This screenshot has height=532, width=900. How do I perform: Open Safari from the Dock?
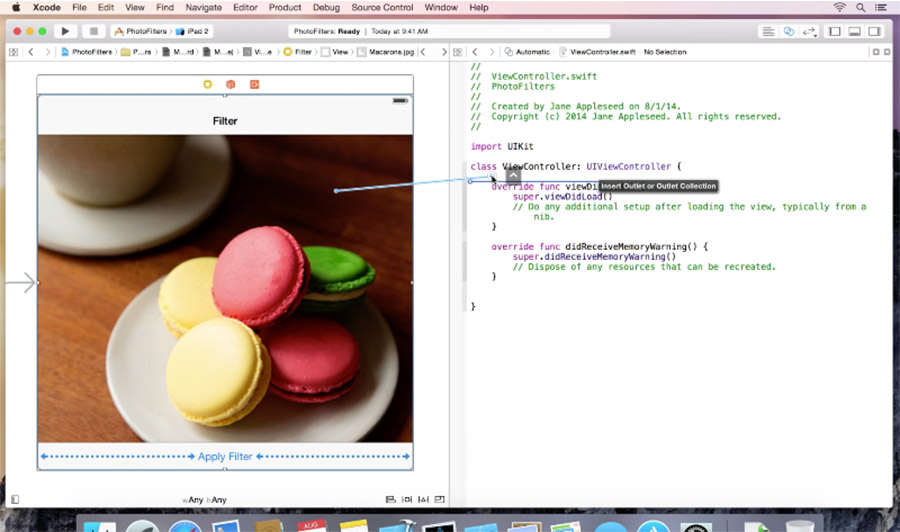(x=185, y=526)
